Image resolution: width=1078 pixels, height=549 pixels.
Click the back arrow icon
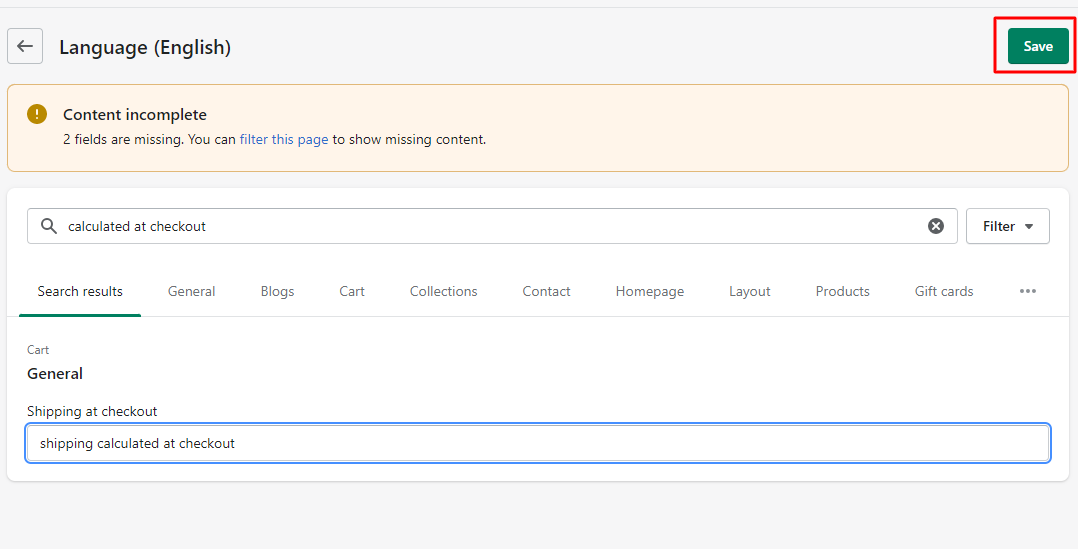(x=25, y=46)
